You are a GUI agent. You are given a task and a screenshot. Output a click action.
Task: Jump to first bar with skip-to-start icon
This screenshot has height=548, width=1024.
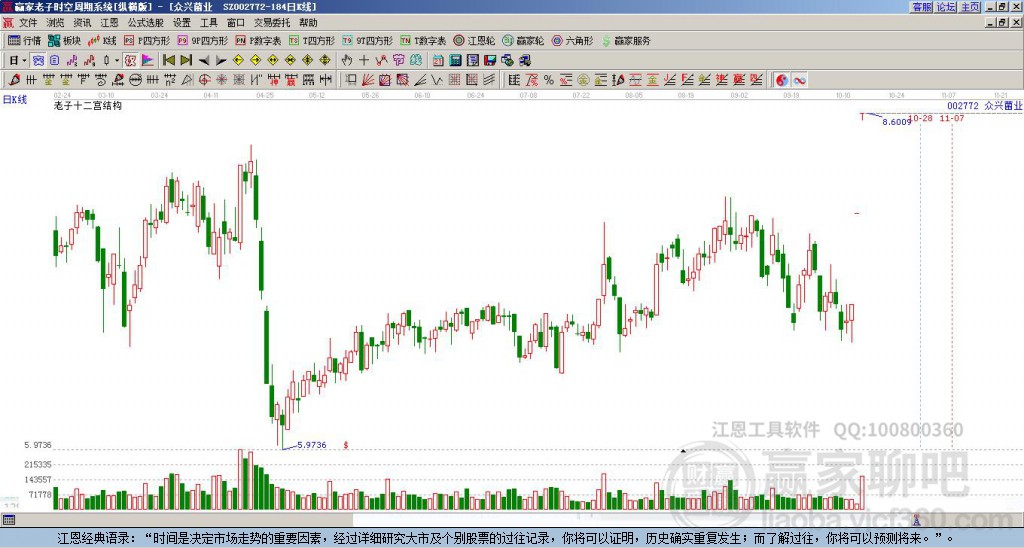point(169,60)
